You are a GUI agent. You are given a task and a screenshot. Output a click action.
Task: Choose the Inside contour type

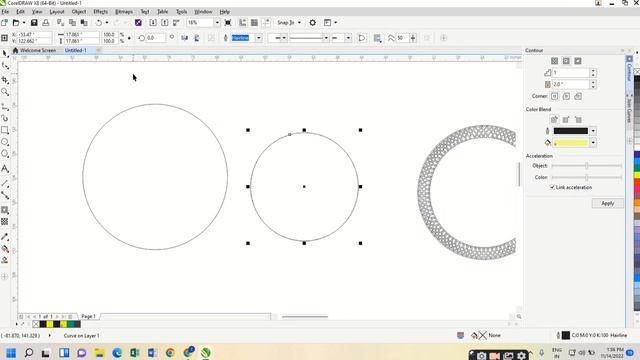pos(566,61)
